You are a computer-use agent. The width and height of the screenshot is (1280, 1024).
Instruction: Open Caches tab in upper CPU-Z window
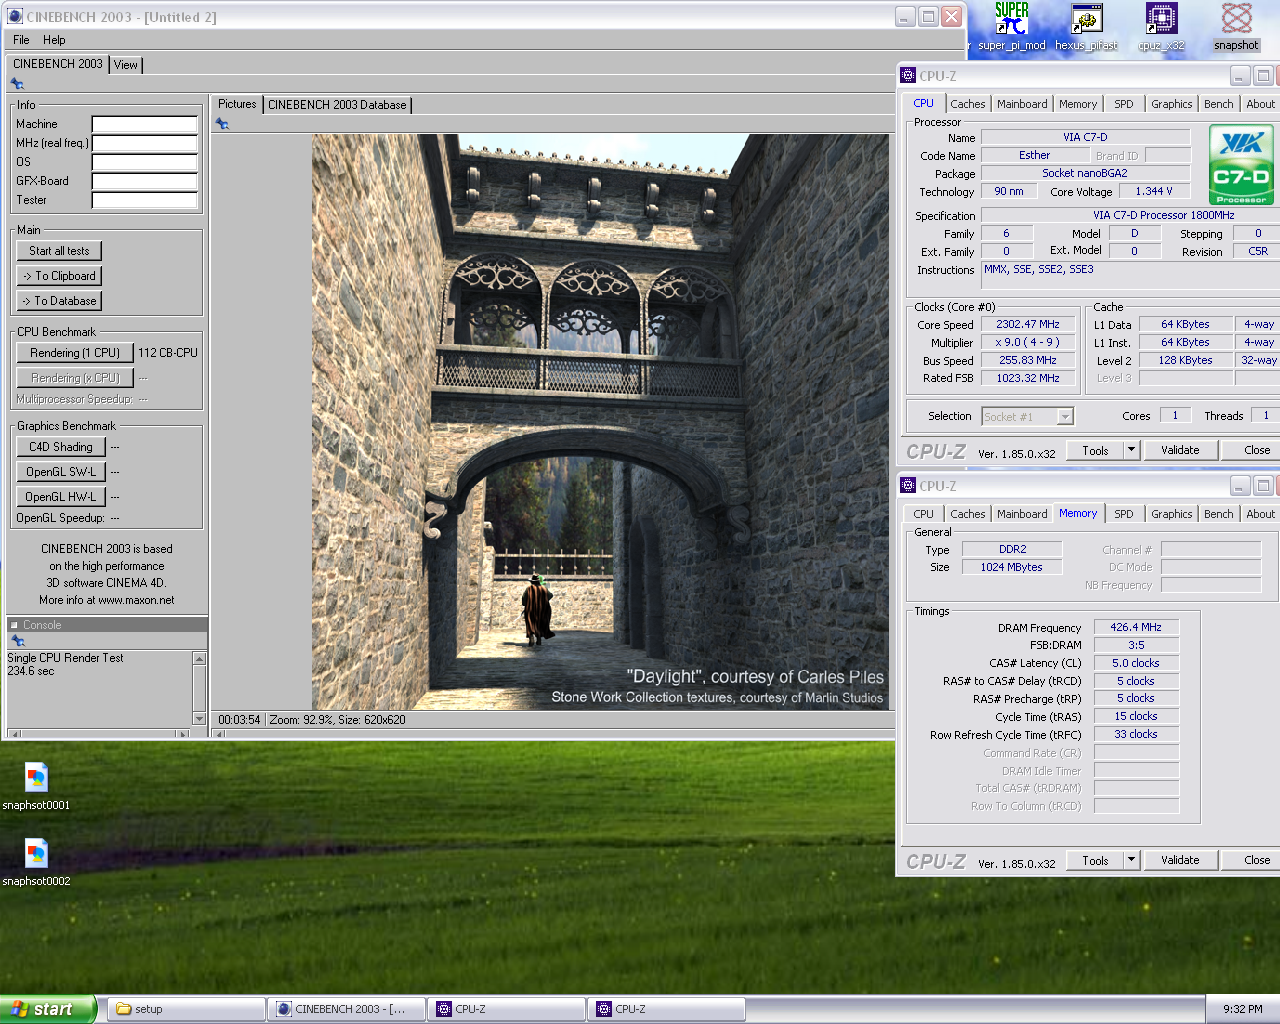click(968, 104)
